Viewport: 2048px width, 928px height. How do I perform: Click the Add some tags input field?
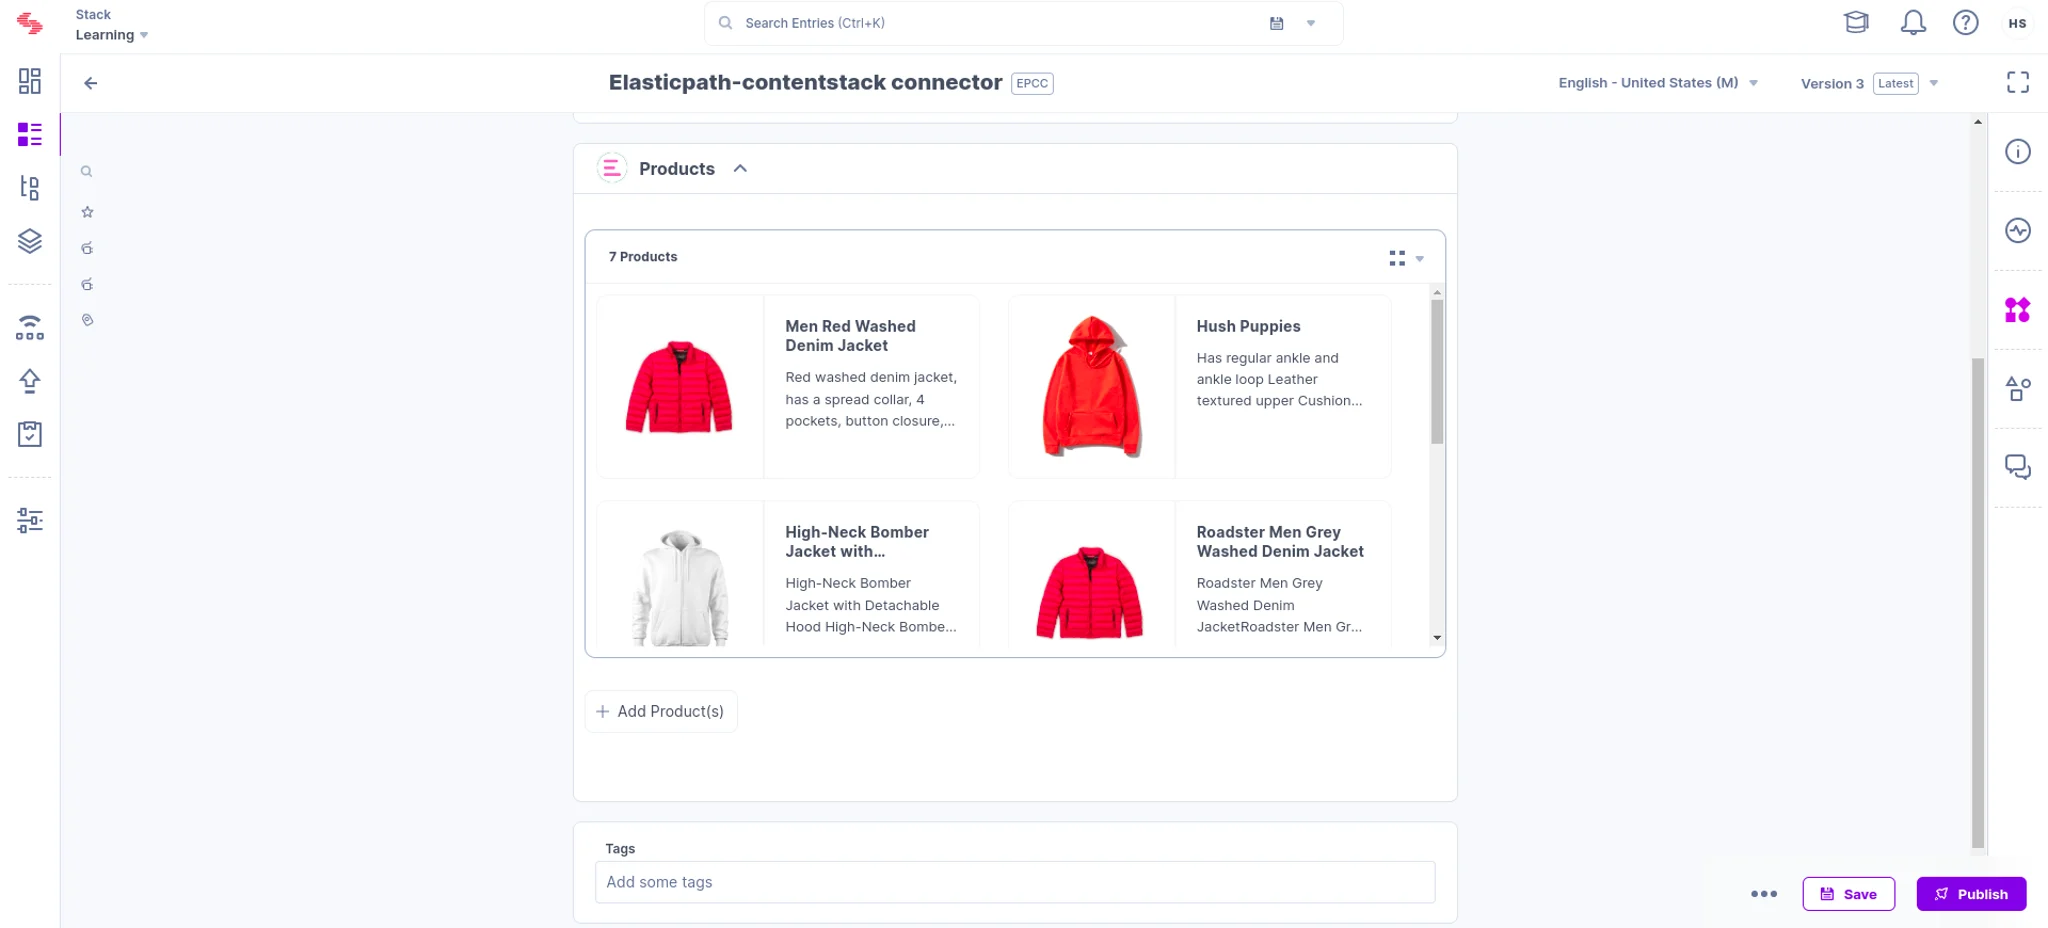click(1015, 882)
